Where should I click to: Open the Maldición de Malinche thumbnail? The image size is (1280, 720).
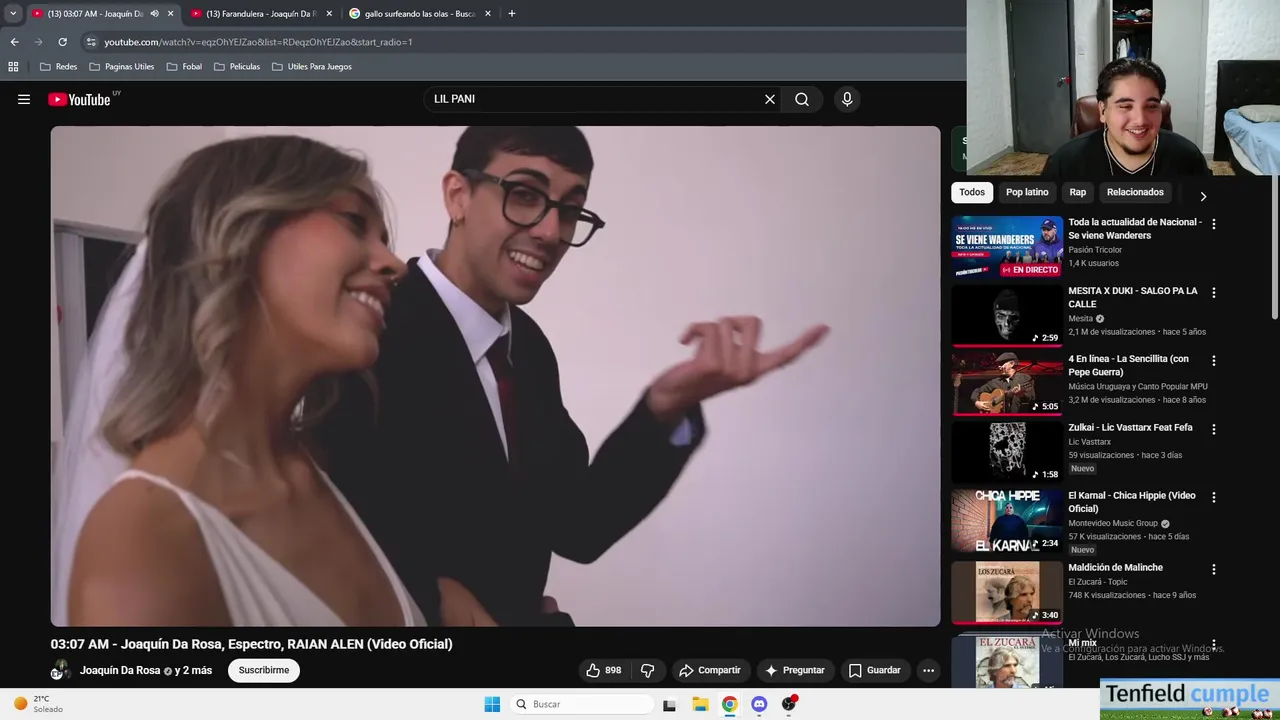click(x=1007, y=592)
